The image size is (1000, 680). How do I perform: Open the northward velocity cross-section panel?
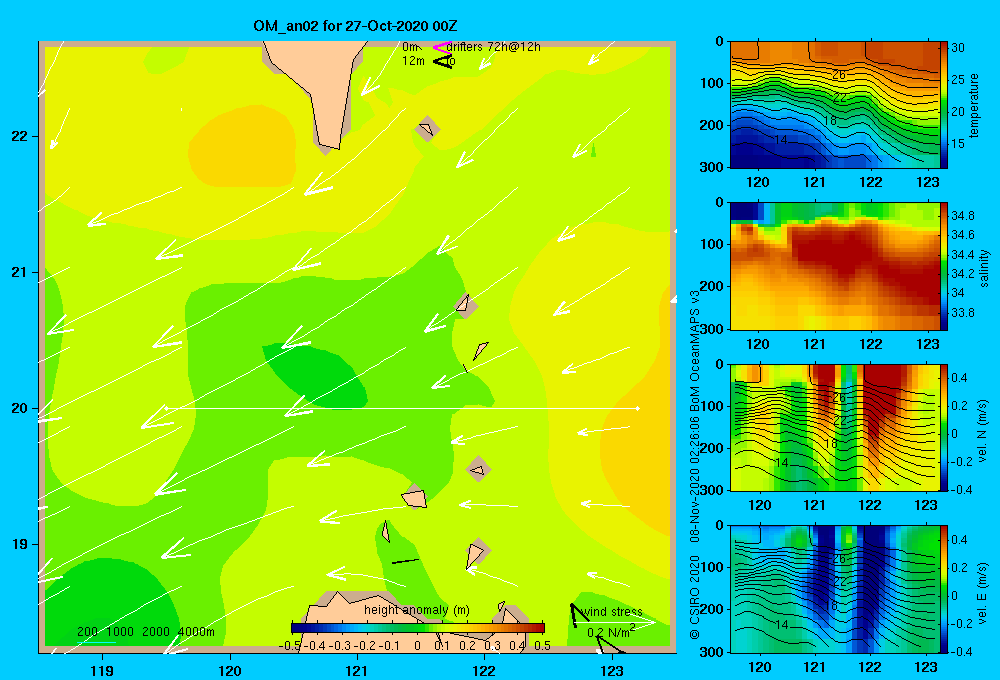click(834, 427)
